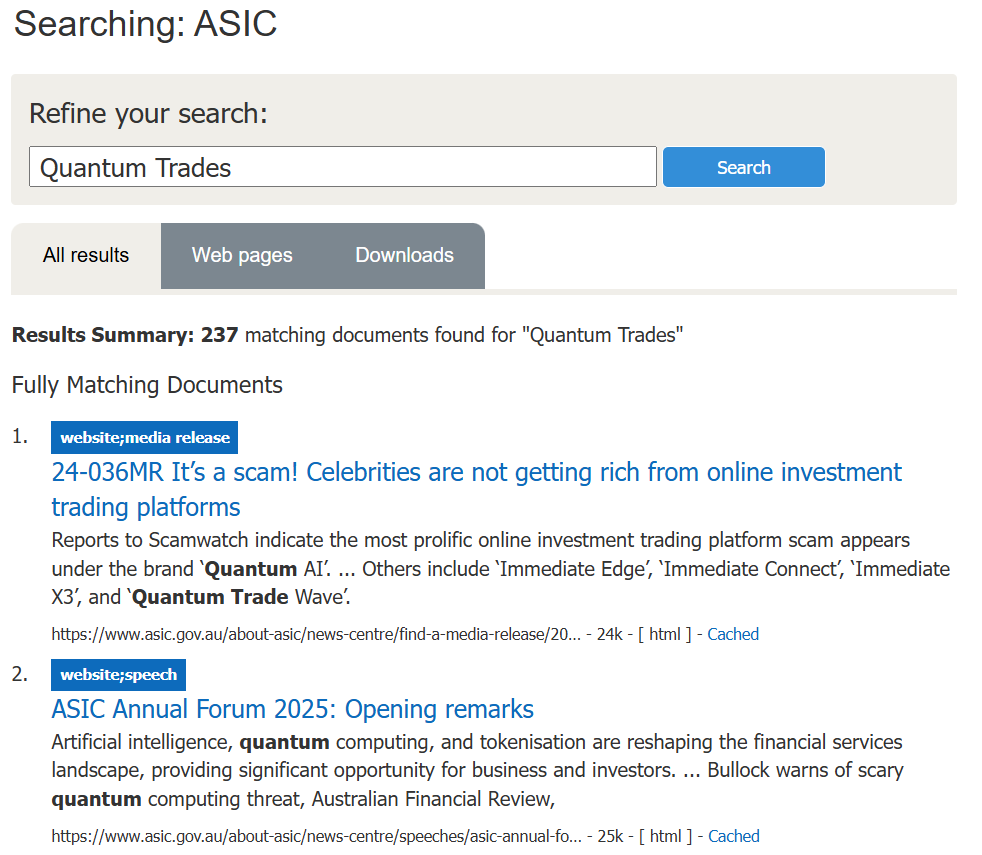982x855 pixels.
Task: Click the Refine your search text field
Action: [343, 167]
